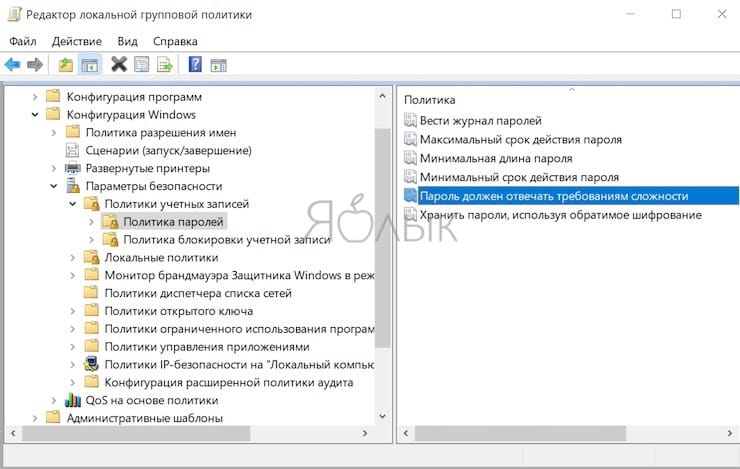Image resolution: width=740 pixels, height=469 pixels.
Task: Open the Справка menu
Action: click(x=175, y=41)
